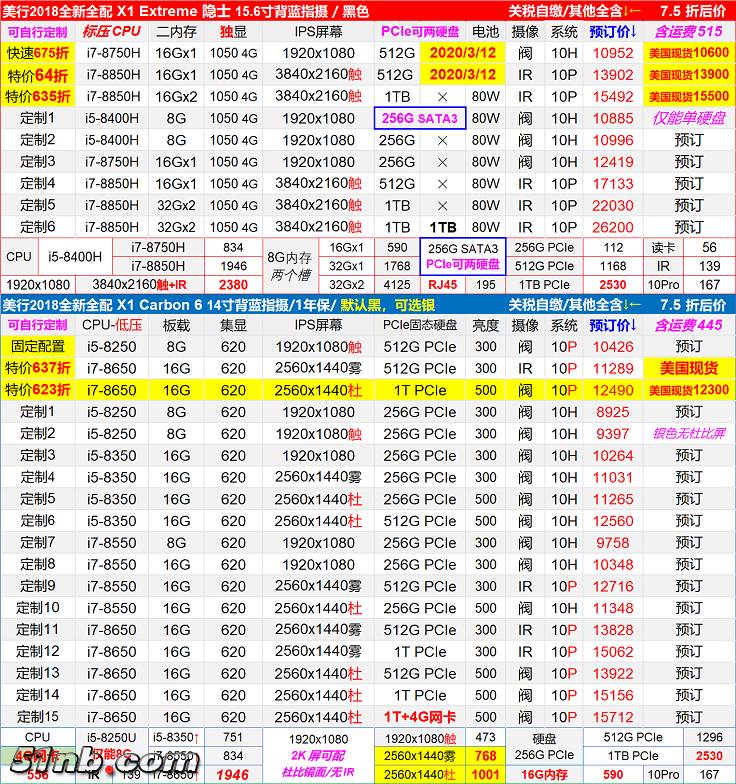Select the 26200 price in the Extreme table
The height and width of the screenshot is (784, 736).
(x=613, y=227)
